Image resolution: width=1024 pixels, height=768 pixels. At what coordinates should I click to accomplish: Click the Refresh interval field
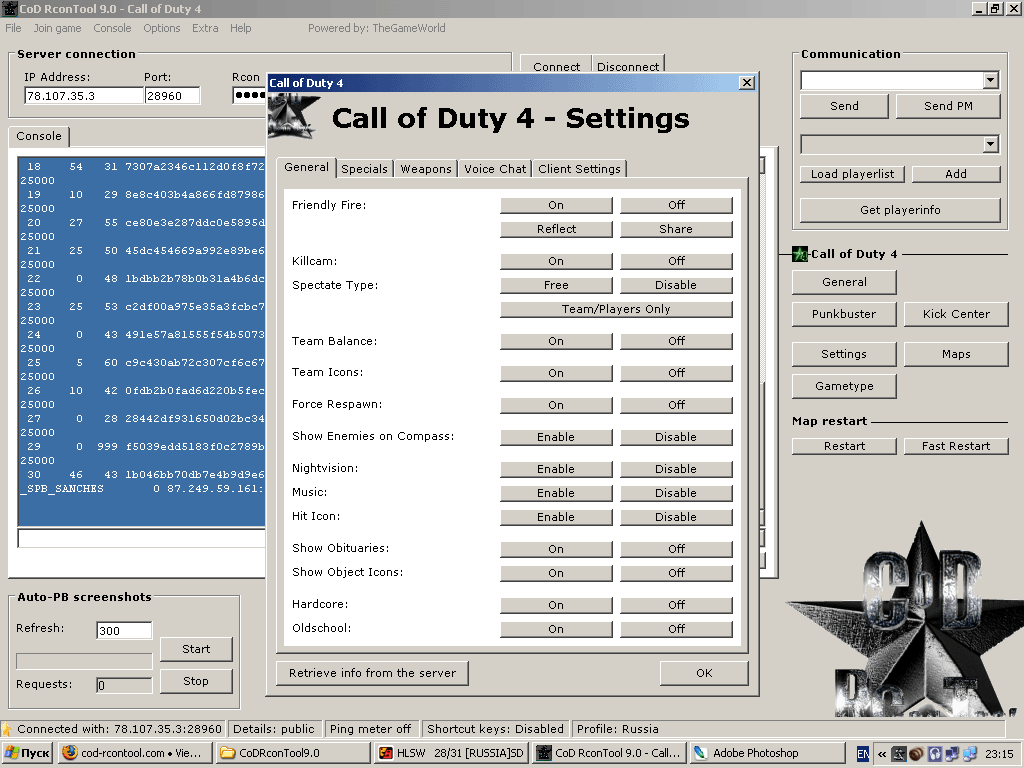point(124,631)
